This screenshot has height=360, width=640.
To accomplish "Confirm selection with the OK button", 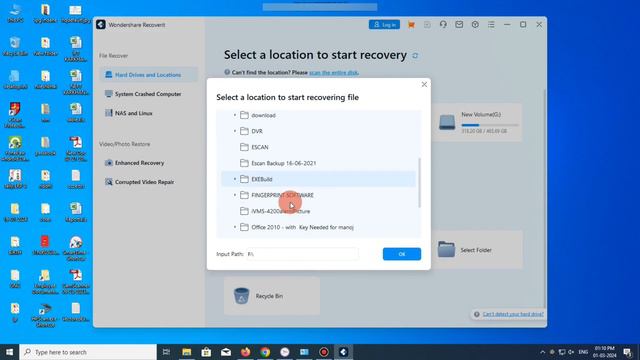I will click(x=402, y=254).
